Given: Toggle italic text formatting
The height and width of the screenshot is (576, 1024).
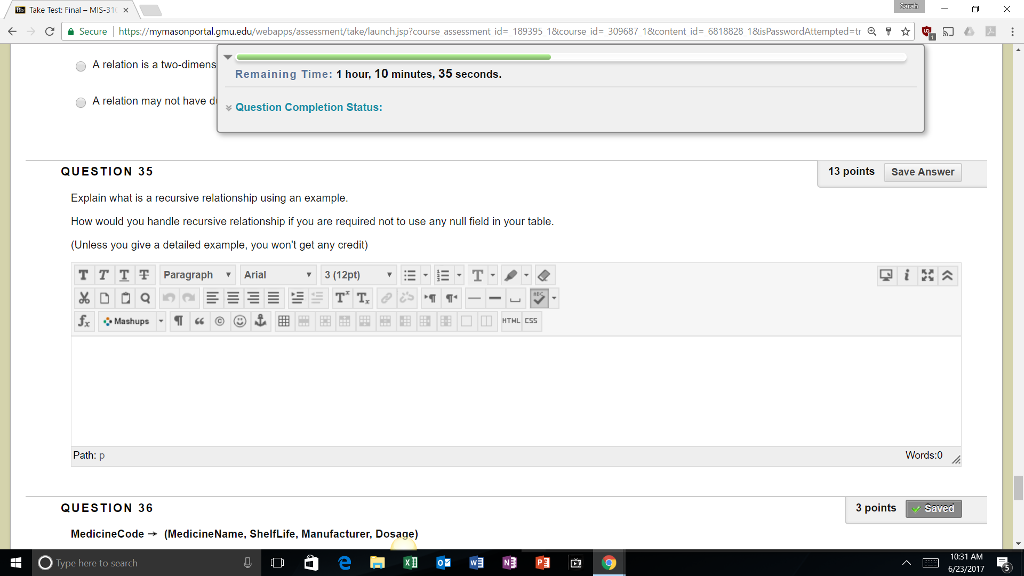Looking at the screenshot, I should pyautogui.click(x=102, y=274).
